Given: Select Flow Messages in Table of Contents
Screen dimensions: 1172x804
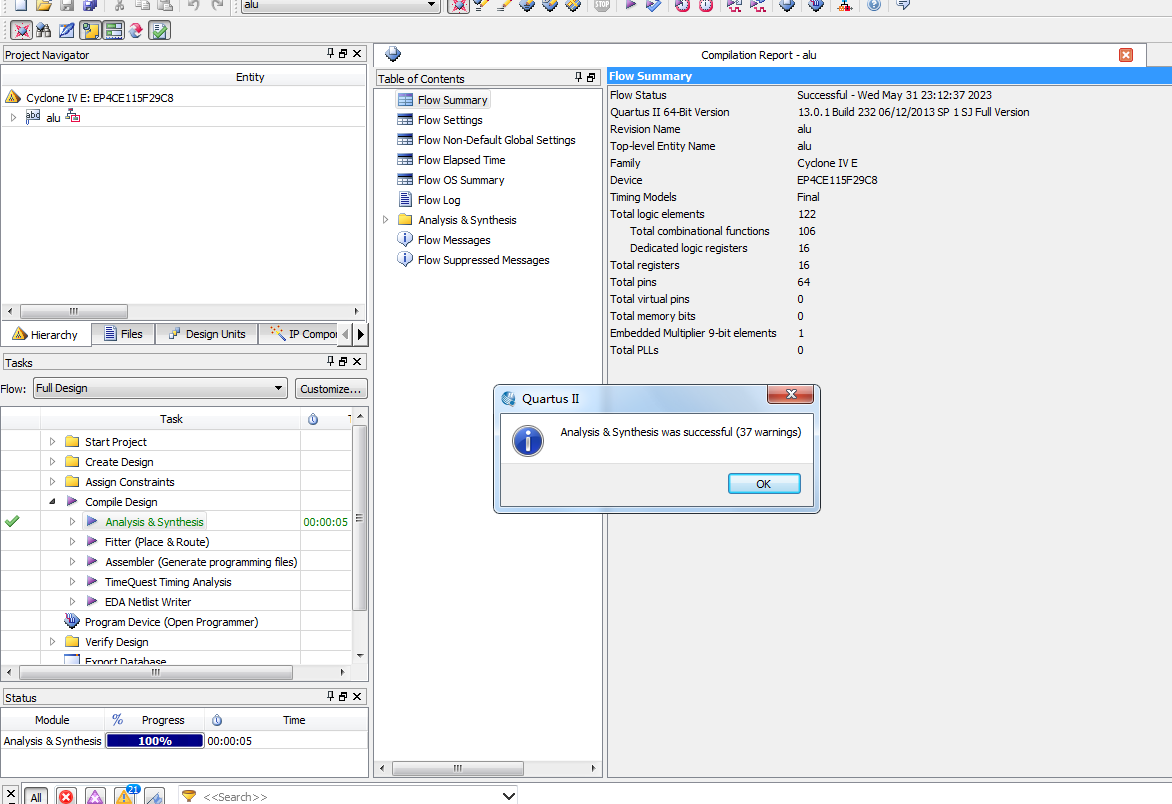Looking at the screenshot, I should point(454,240).
